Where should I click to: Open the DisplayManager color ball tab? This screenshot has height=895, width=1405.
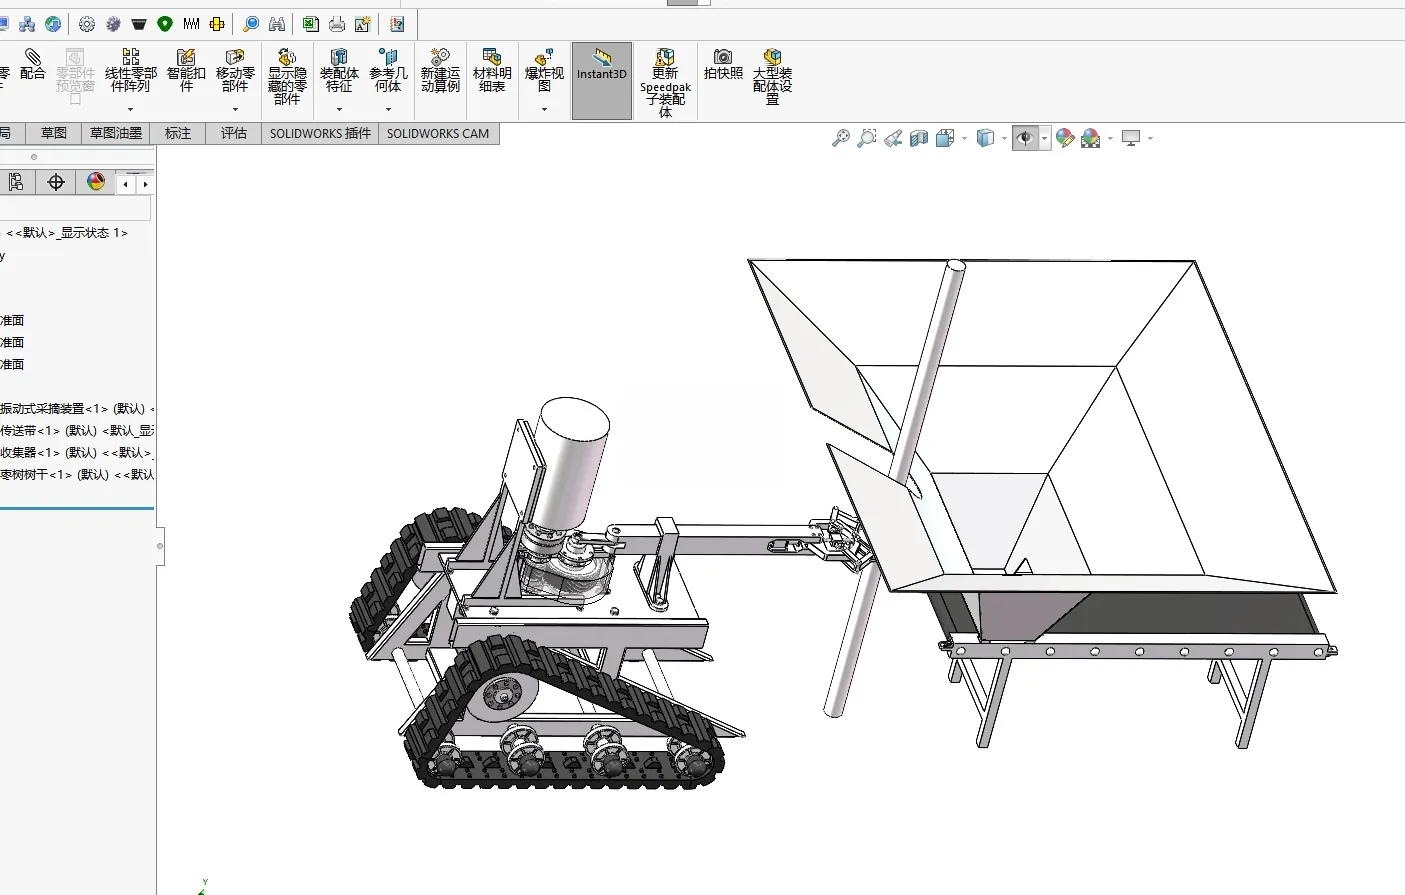96,182
